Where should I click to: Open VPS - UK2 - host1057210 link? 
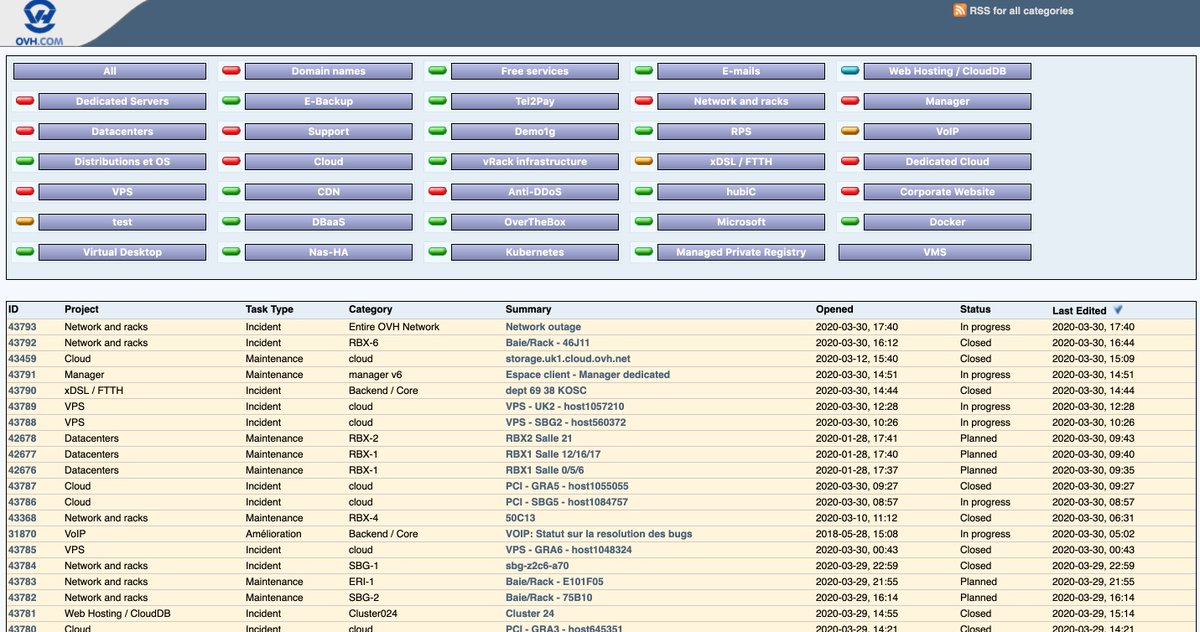(565, 407)
